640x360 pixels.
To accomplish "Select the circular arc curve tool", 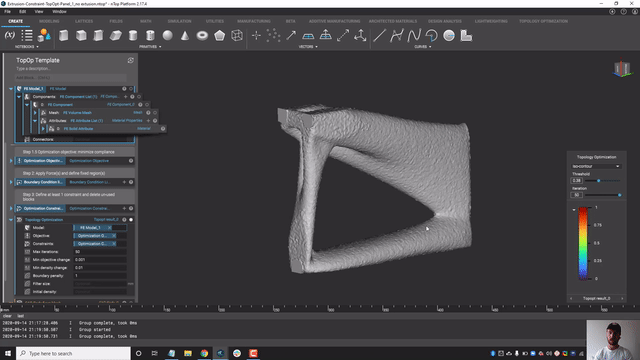I will pyautogui.click(x=431, y=36).
